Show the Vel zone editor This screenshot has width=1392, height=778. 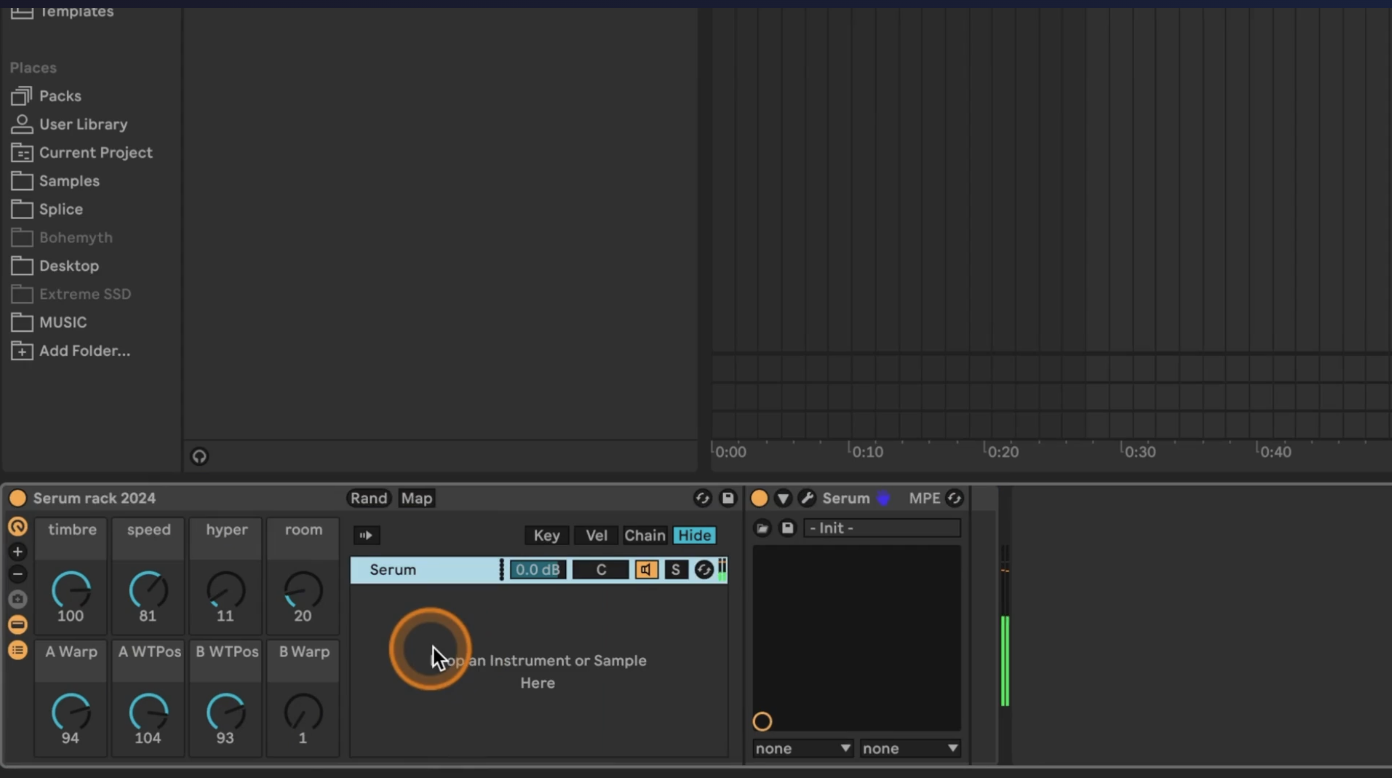pyautogui.click(x=596, y=535)
